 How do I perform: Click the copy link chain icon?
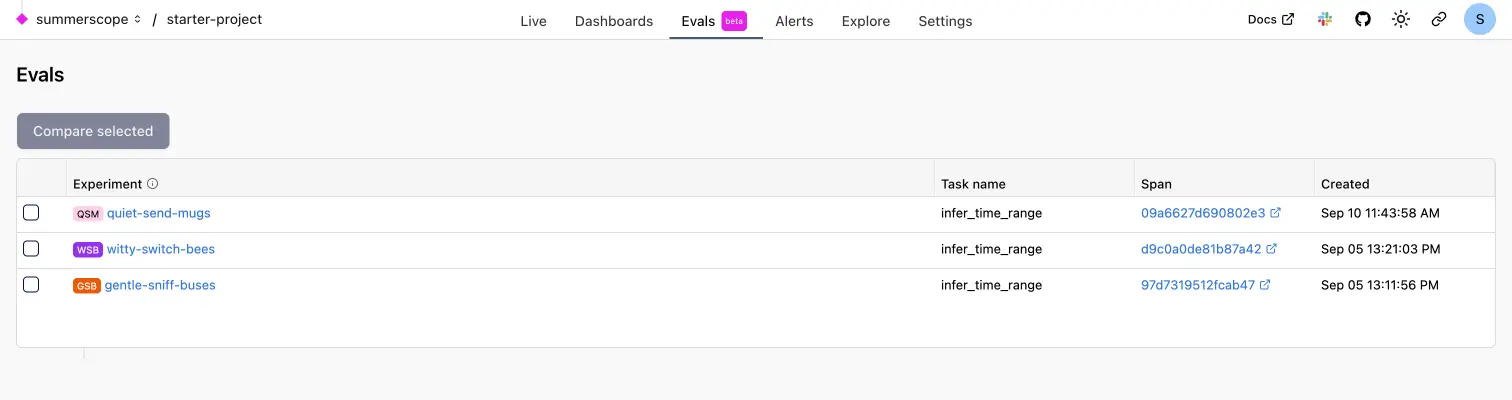(1439, 19)
